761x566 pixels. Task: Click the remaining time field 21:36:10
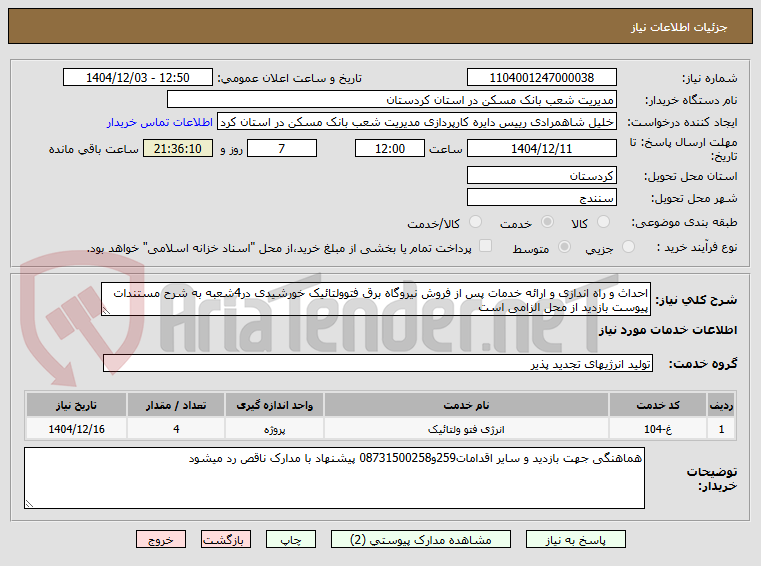(x=178, y=148)
